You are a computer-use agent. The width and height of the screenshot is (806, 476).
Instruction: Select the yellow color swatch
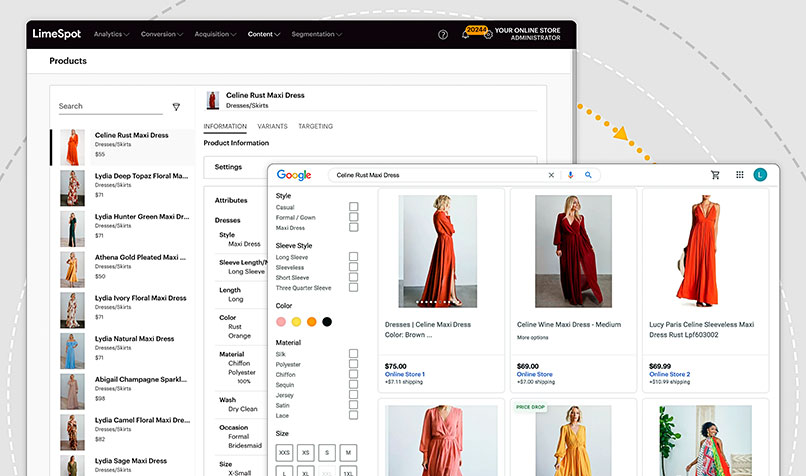pyautogui.click(x=296, y=322)
